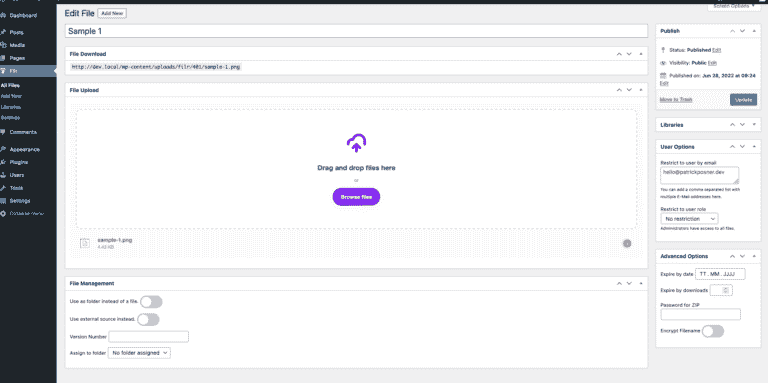768x383 pixels.
Task: Move Libraries panel down
Action: pos(743,125)
